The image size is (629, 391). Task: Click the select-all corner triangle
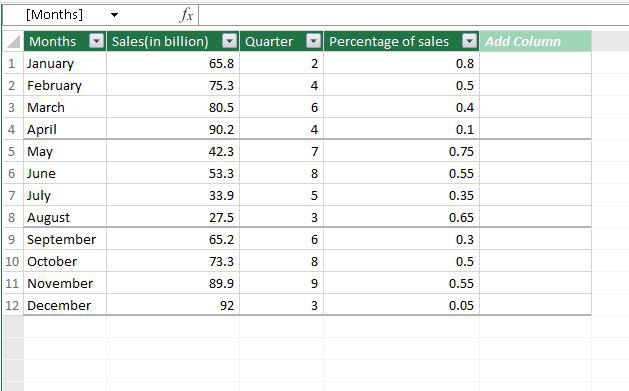(x=13, y=41)
